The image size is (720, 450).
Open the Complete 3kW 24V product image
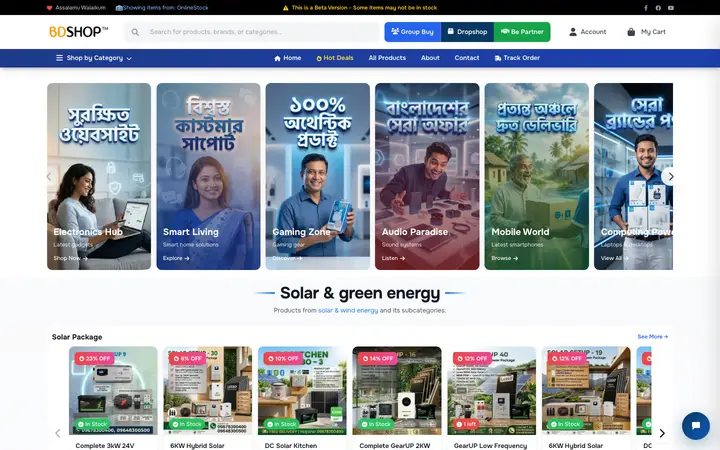point(113,391)
